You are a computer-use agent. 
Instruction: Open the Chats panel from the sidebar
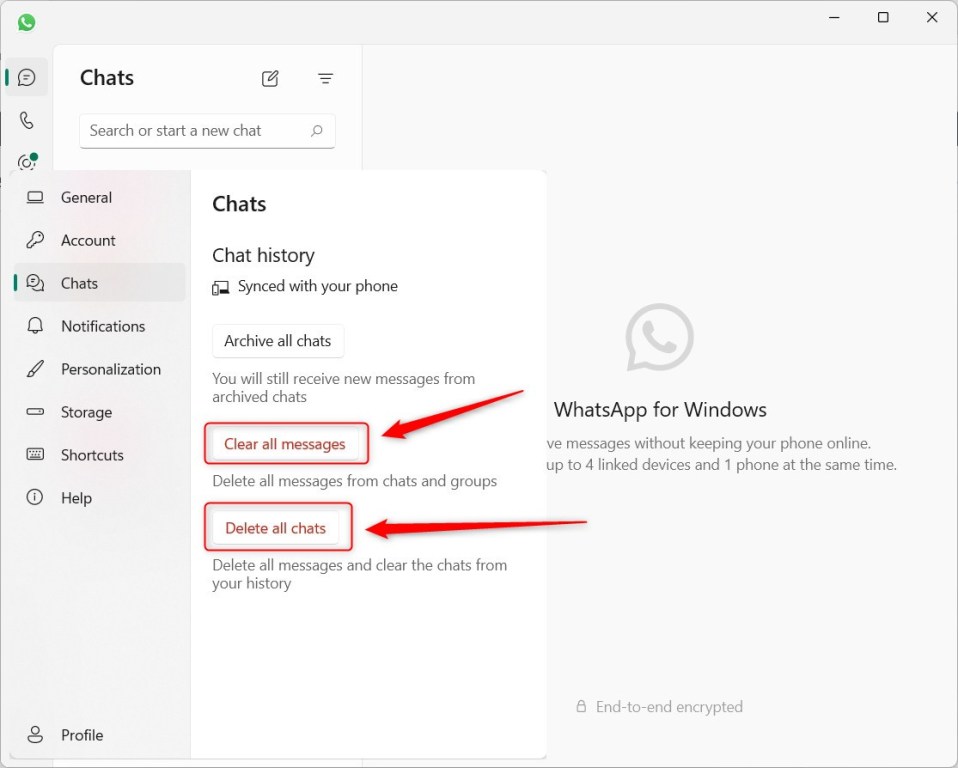click(x=26, y=77)
